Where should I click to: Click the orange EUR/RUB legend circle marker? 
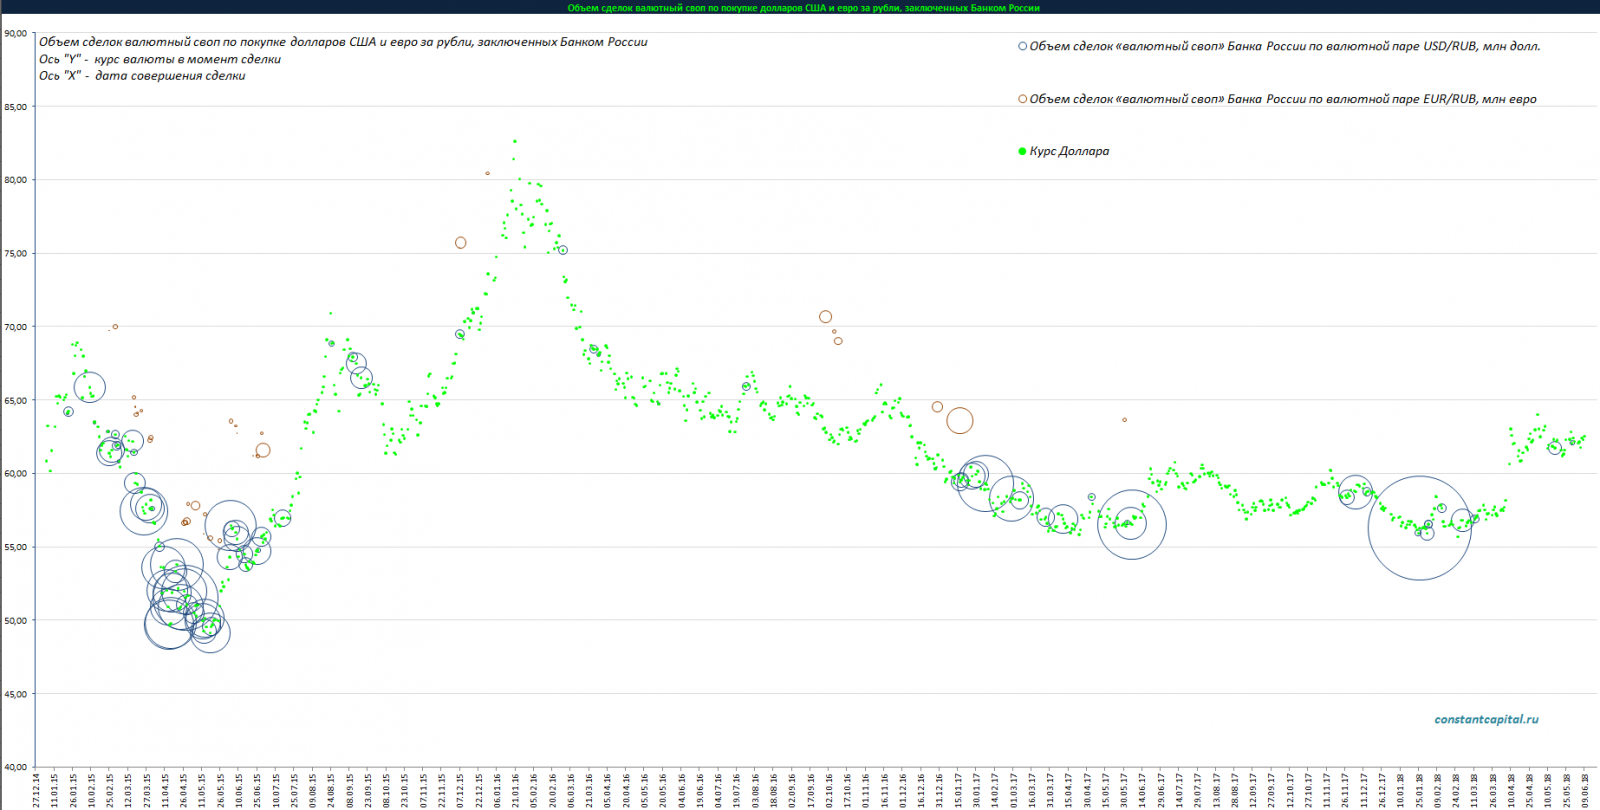[1022, 99]
